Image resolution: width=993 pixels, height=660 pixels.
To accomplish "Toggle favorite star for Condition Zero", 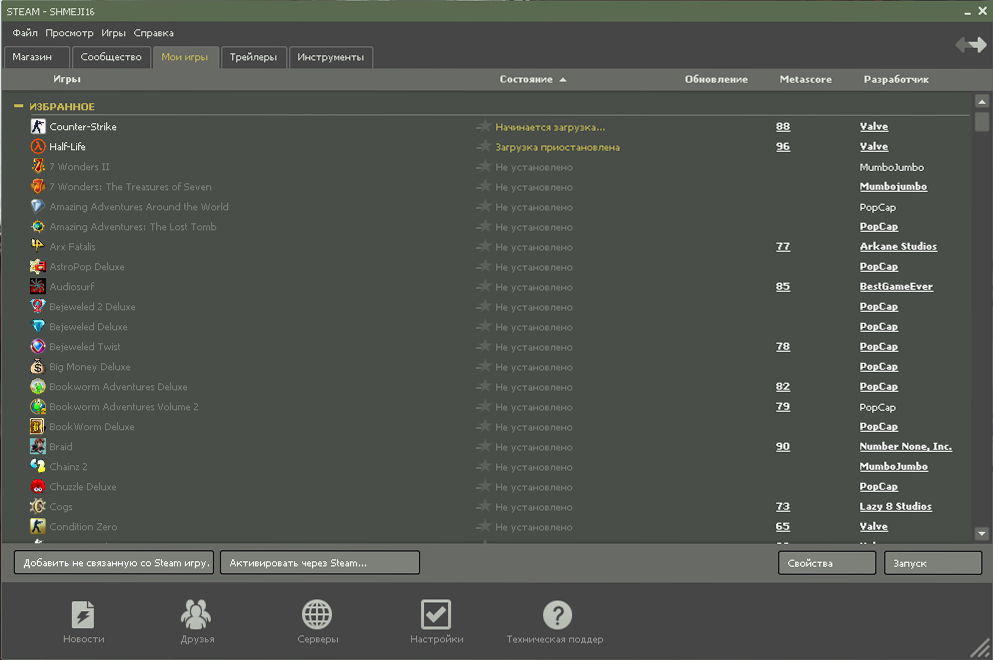I will (x=484, y=526).
